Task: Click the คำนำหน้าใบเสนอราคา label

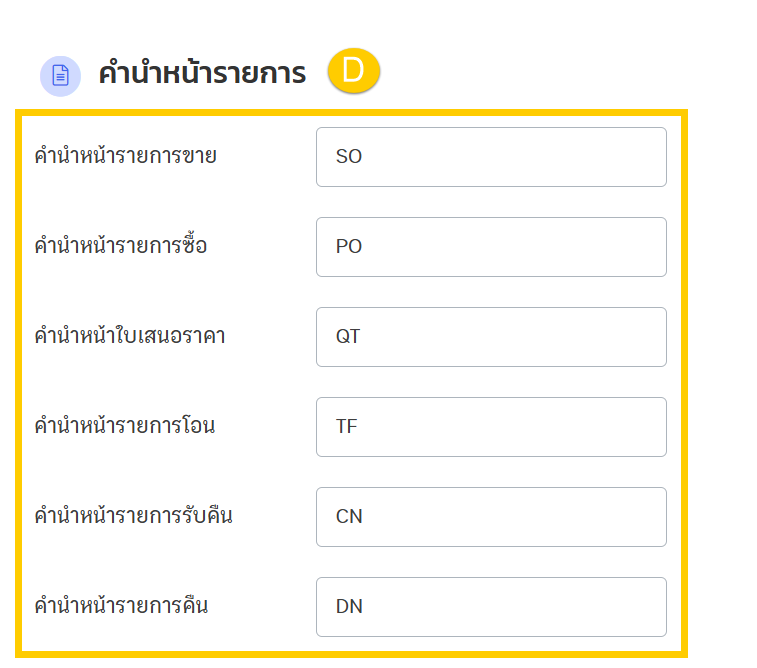Action: 130,334
